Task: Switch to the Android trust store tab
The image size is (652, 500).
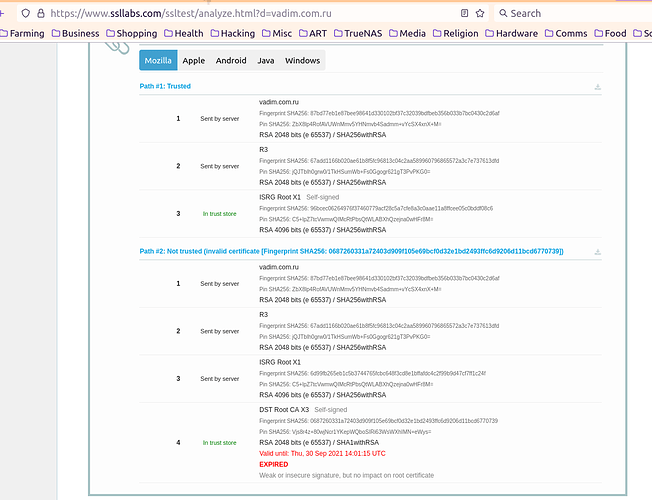Action: [x=231, y=60]
